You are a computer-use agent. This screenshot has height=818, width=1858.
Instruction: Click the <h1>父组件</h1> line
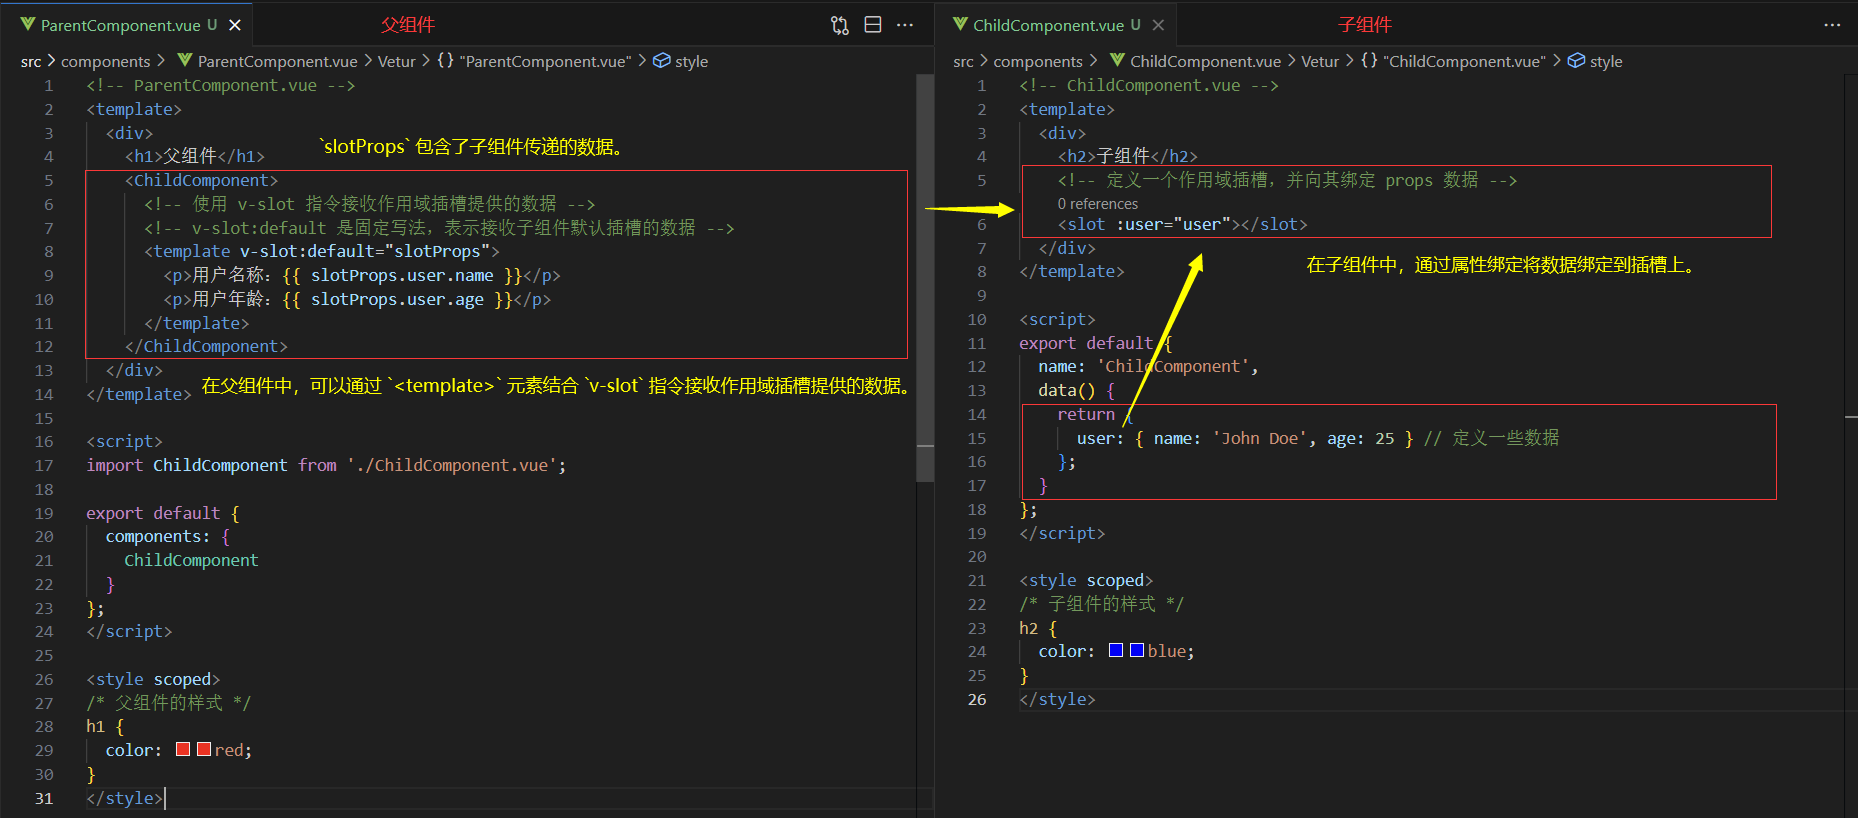tap(195, 156)
